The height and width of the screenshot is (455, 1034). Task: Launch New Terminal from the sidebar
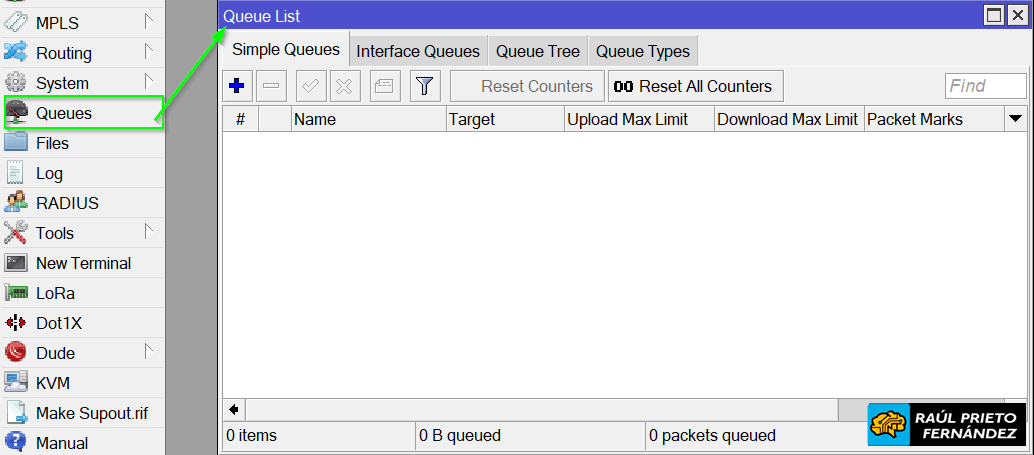pyautogui.click(x=83, y=263)
